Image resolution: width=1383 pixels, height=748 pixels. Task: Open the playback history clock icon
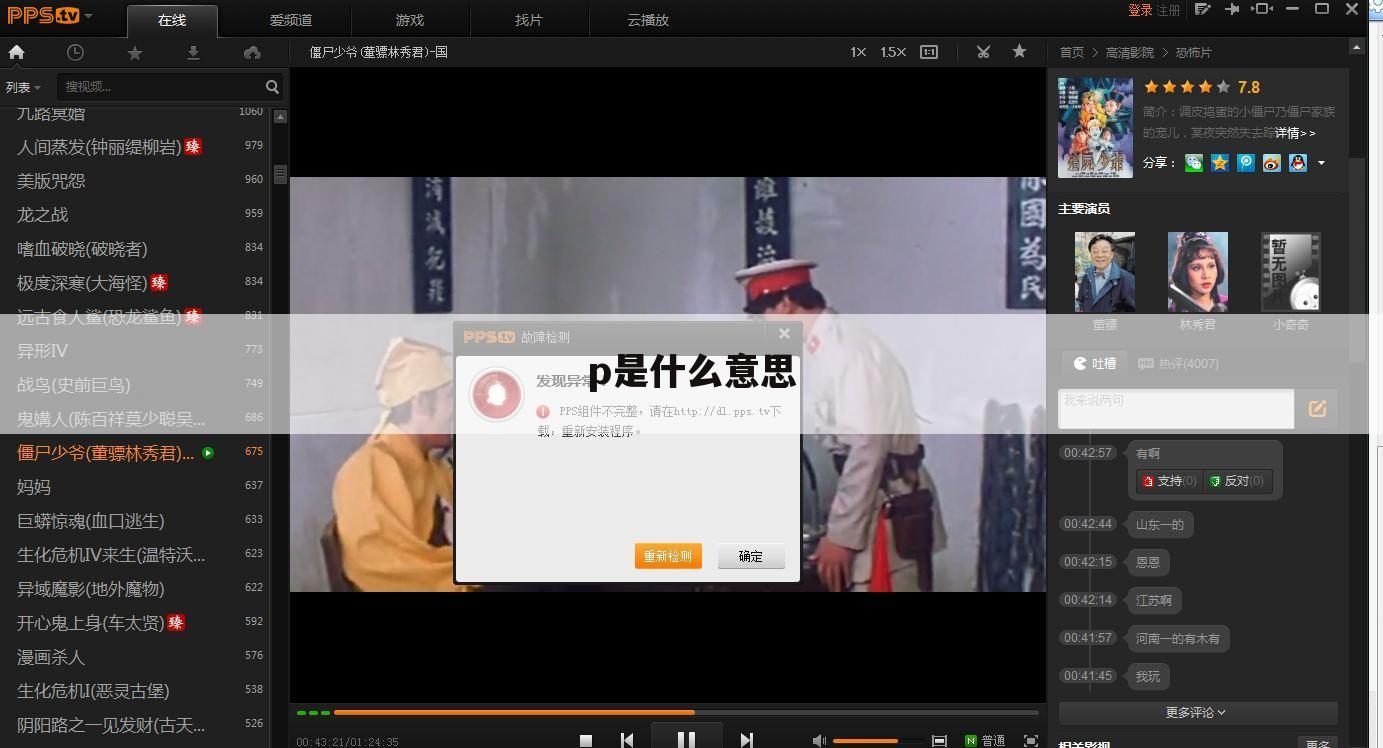(75, 52)
